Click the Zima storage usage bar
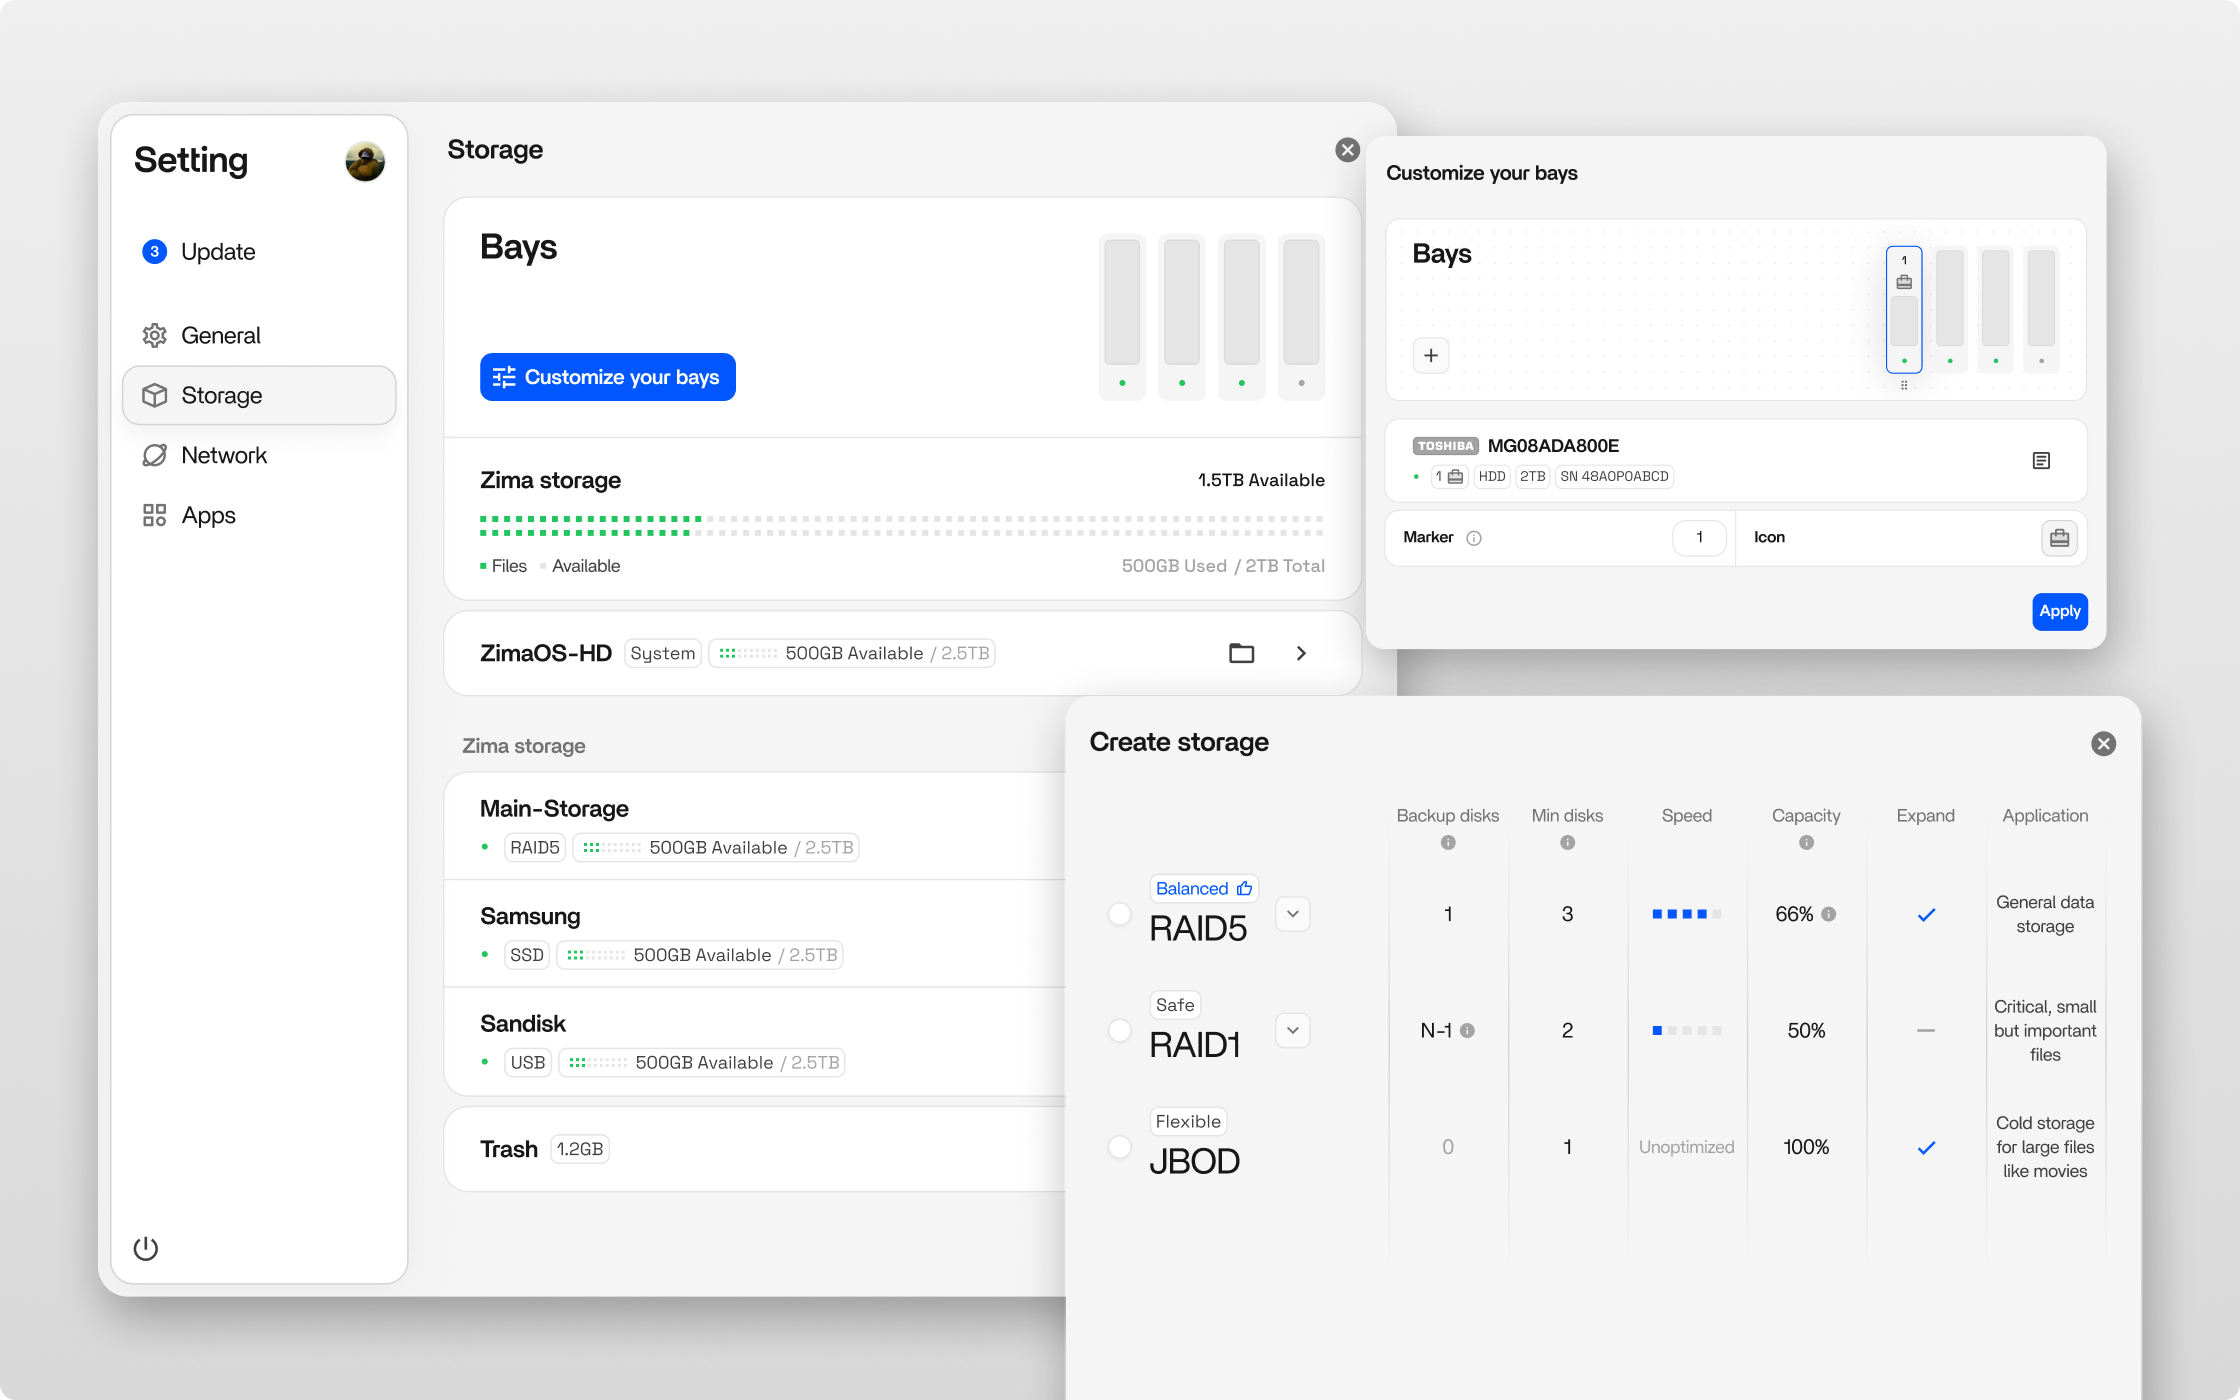 [902, 526]
